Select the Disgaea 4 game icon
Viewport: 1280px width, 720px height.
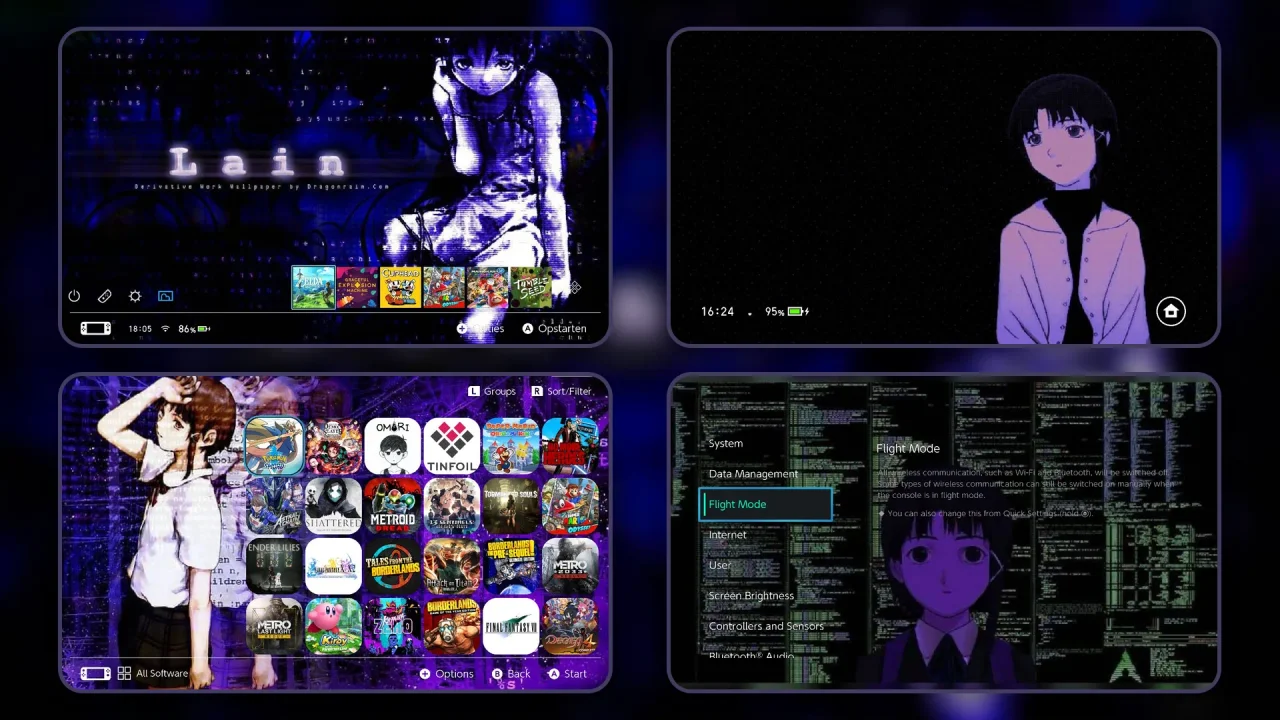pos(570,626)
